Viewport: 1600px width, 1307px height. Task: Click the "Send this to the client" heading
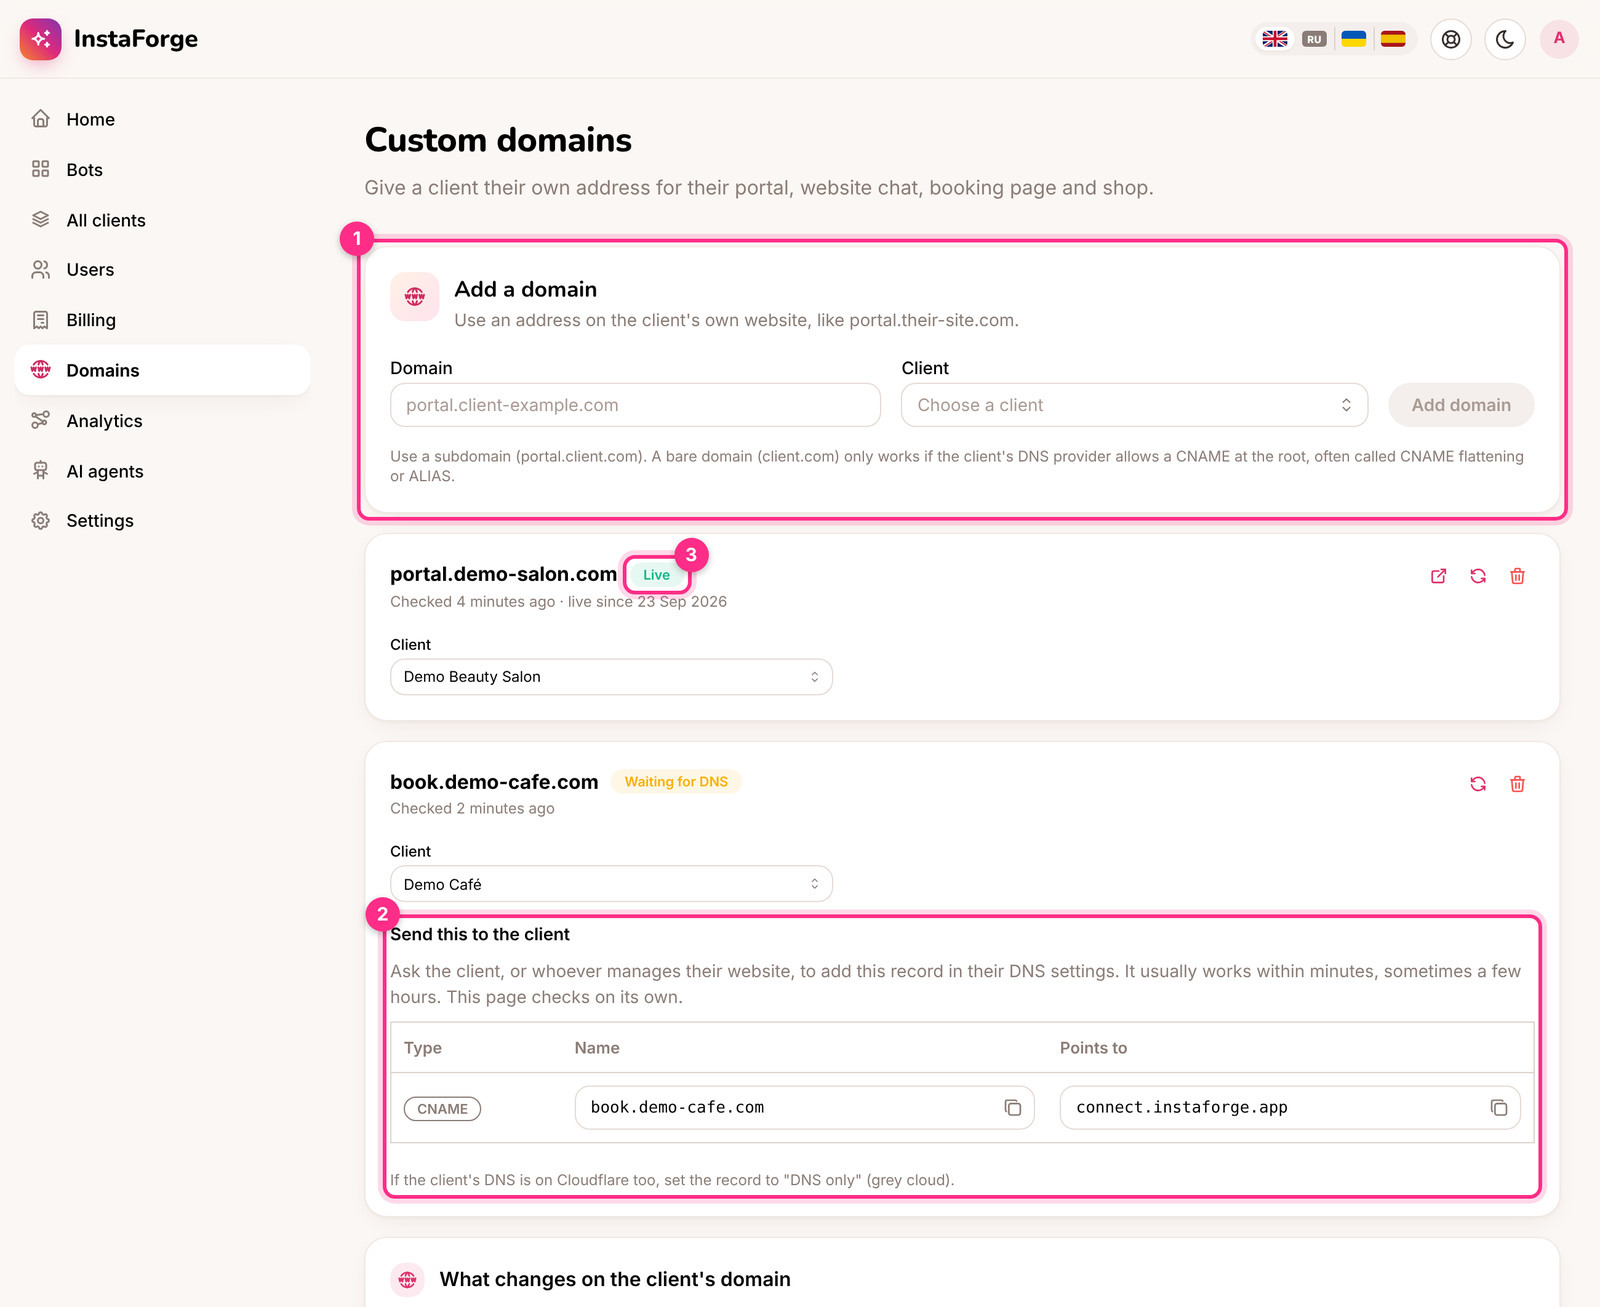click(x=480, y=934)
